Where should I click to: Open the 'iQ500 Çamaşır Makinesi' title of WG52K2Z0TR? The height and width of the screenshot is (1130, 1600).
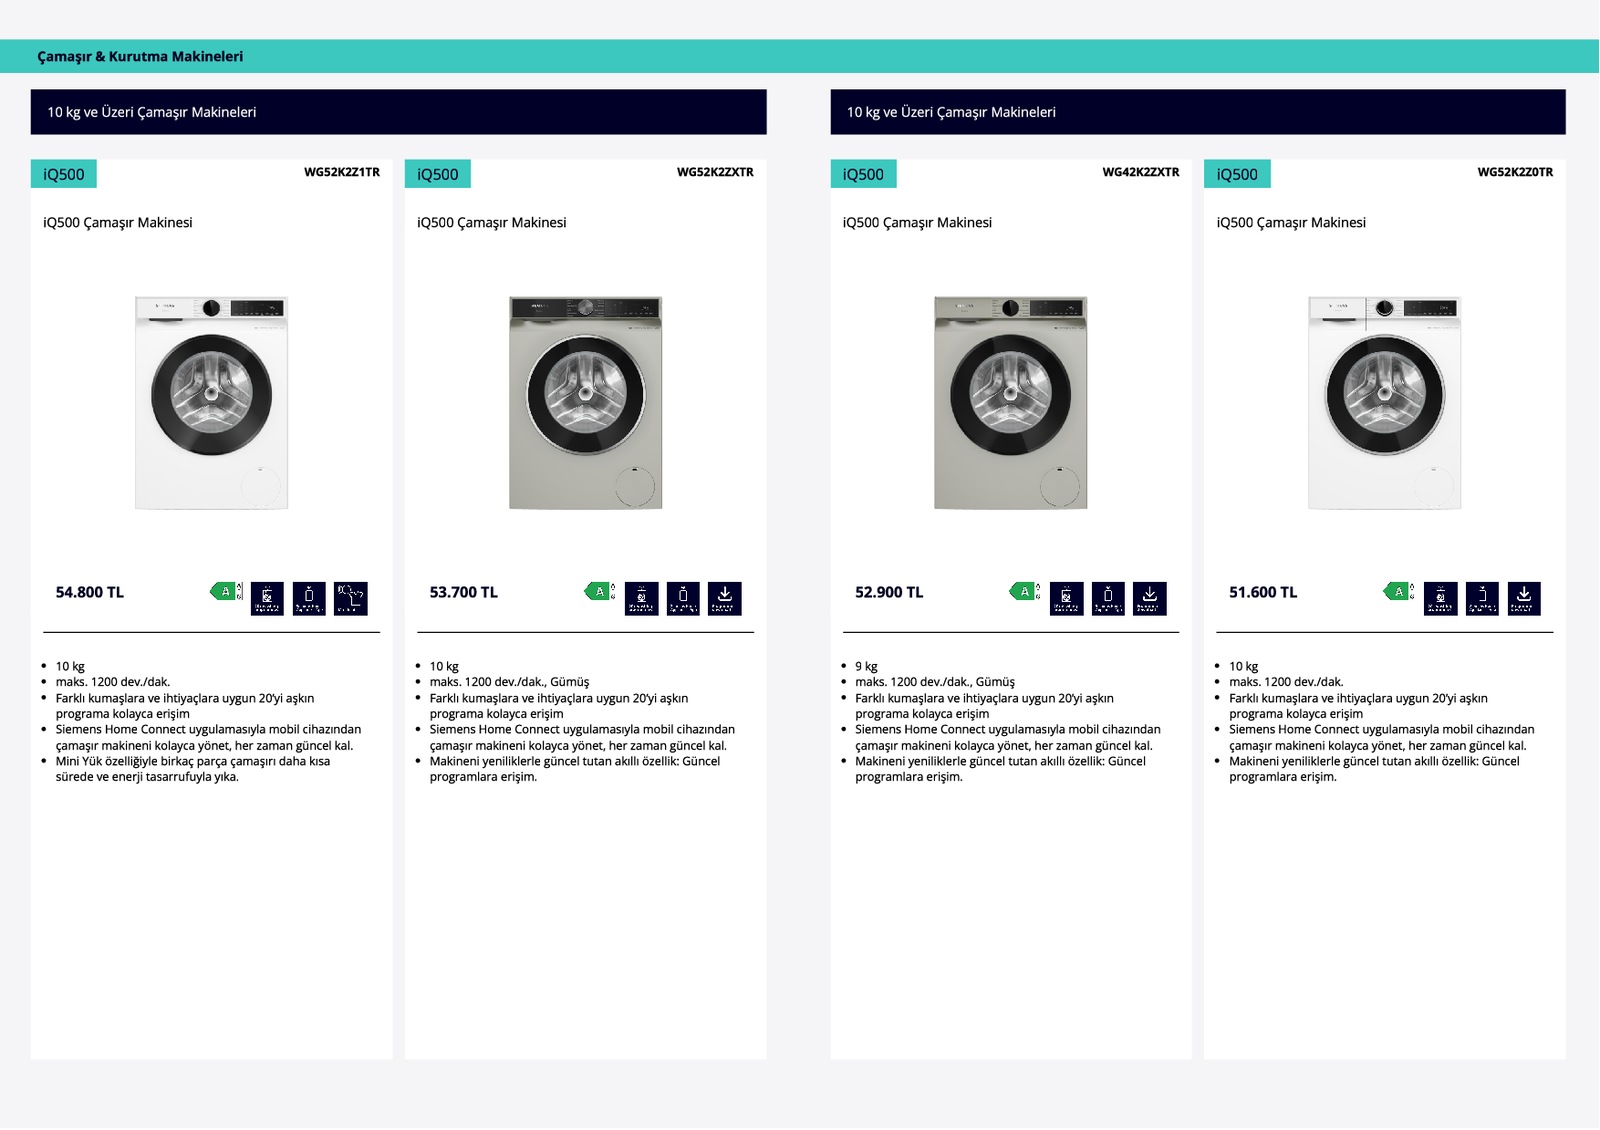click(x=1292, y=223)
